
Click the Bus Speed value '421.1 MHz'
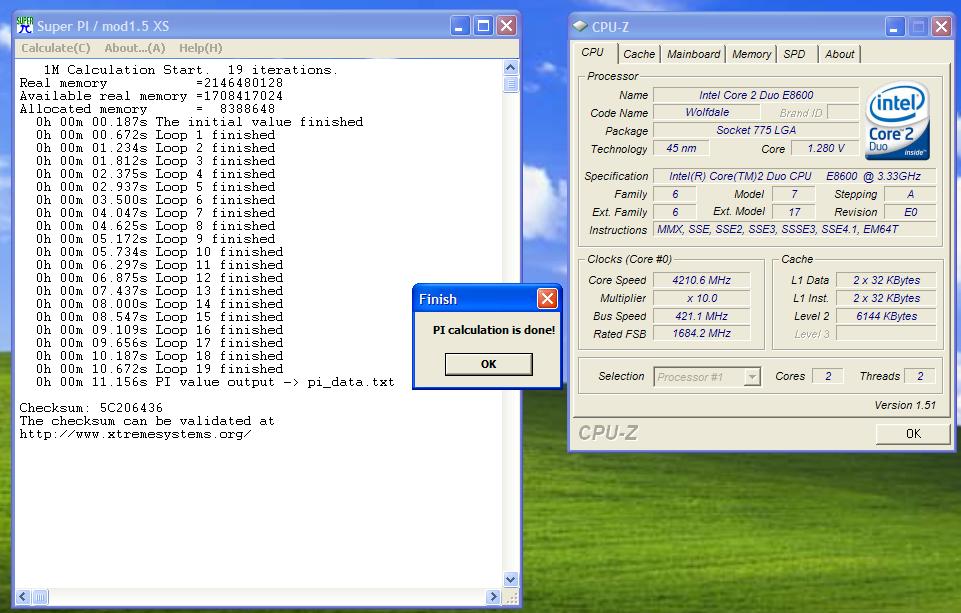pos(702,316)
